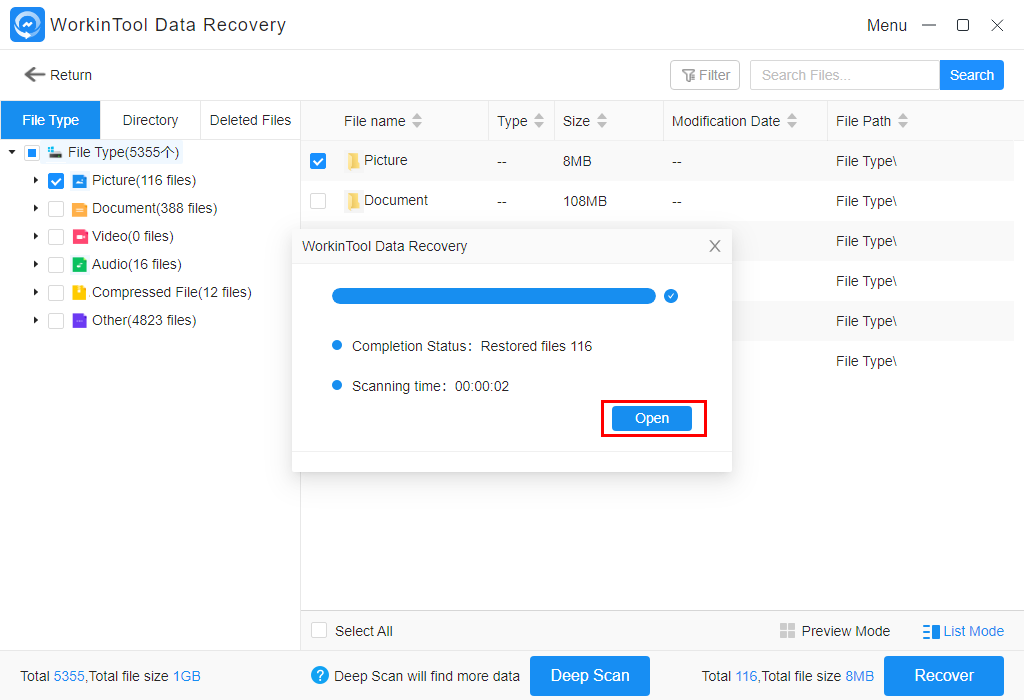Viewport: 1024px width, 700px height.
Task: Enable the Select All checkbox
Action: [x=319, y=631]
